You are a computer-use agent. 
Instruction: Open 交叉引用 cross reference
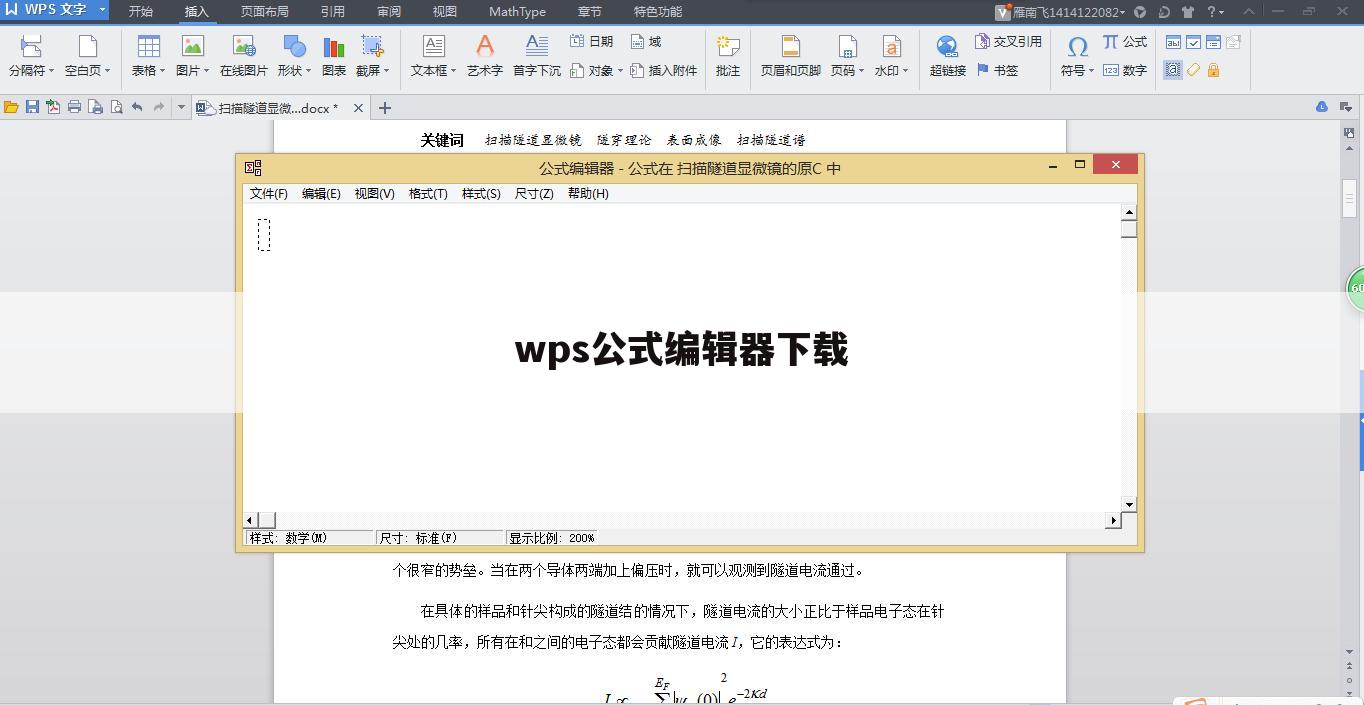1008,41
